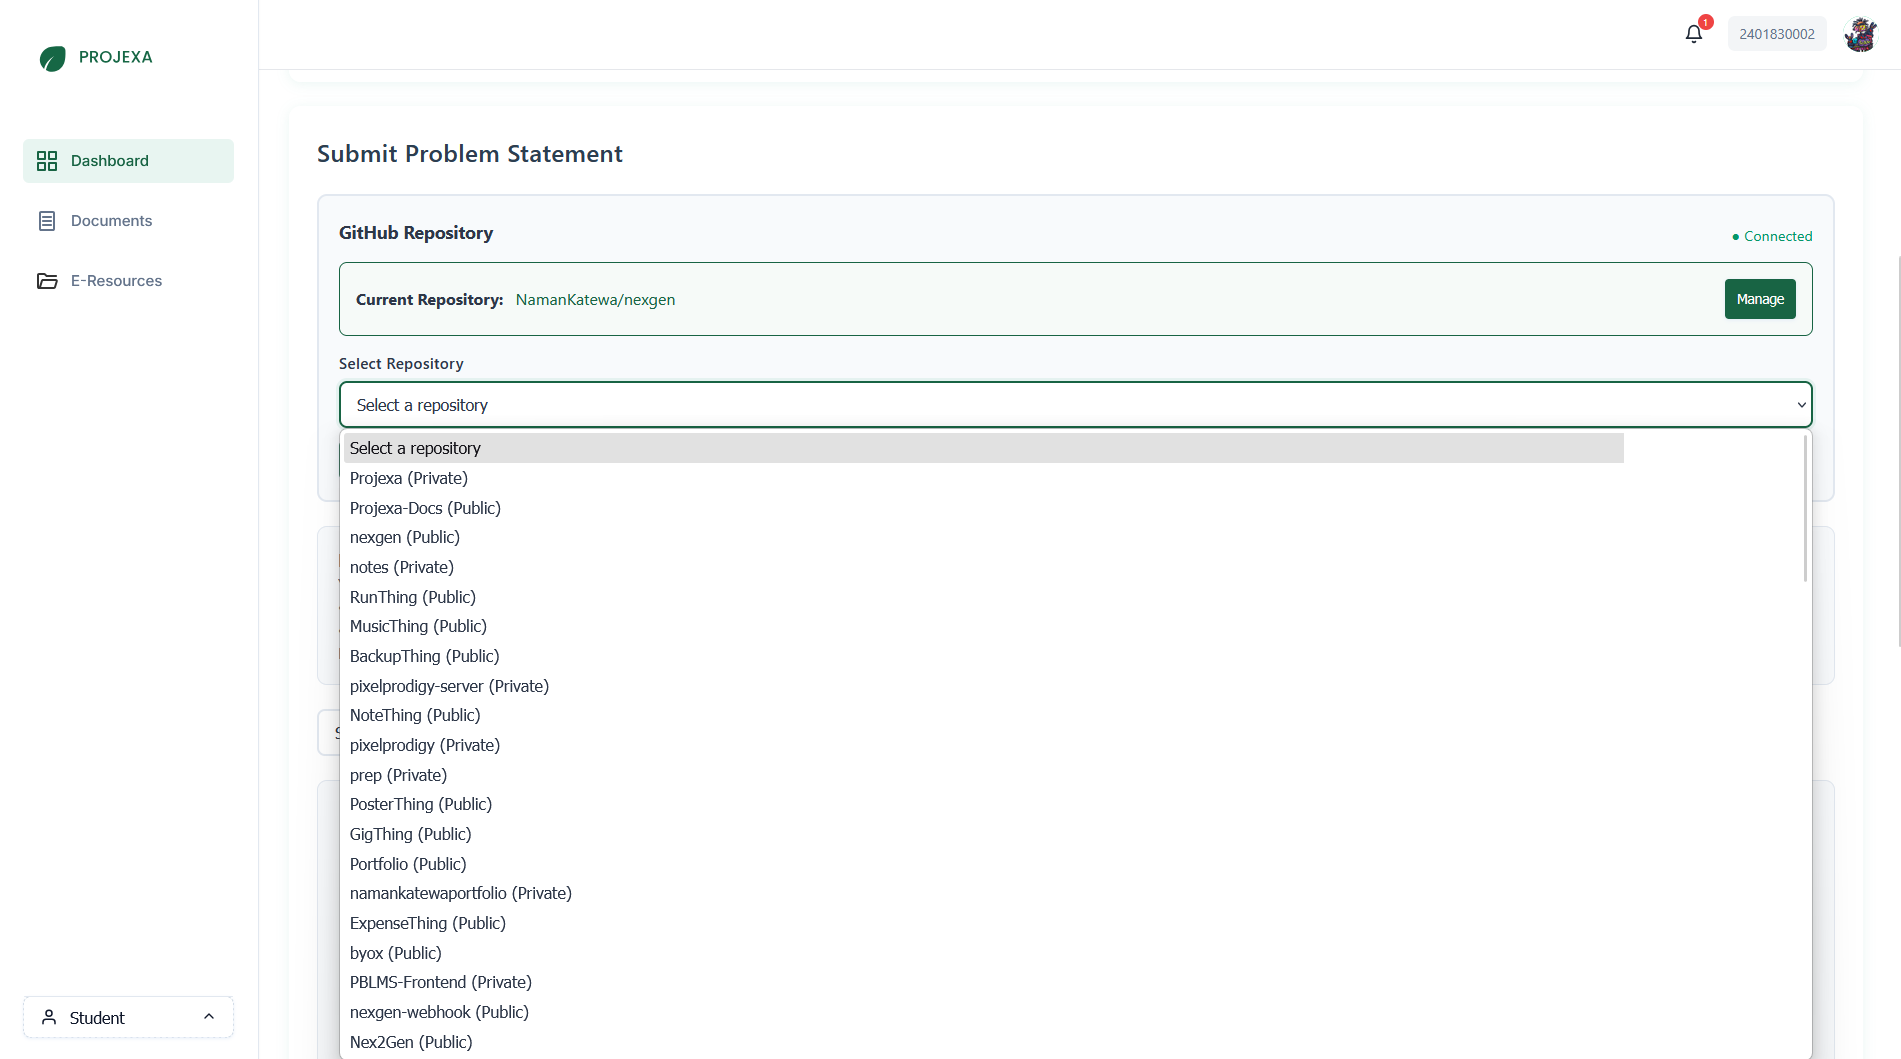Click the Dashboard grid icon in sidebar

click(x=47, y=160)
